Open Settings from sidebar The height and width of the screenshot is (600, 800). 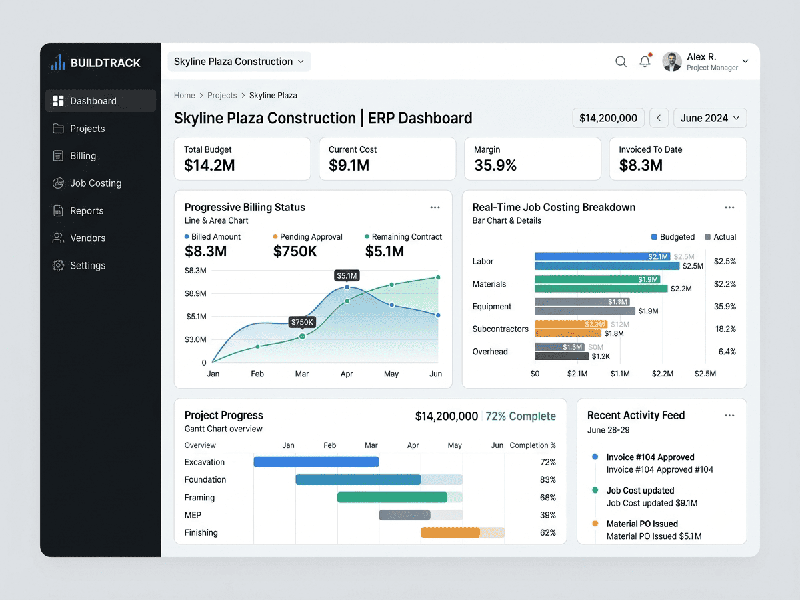pyautogui.click(x=101, y=265)
